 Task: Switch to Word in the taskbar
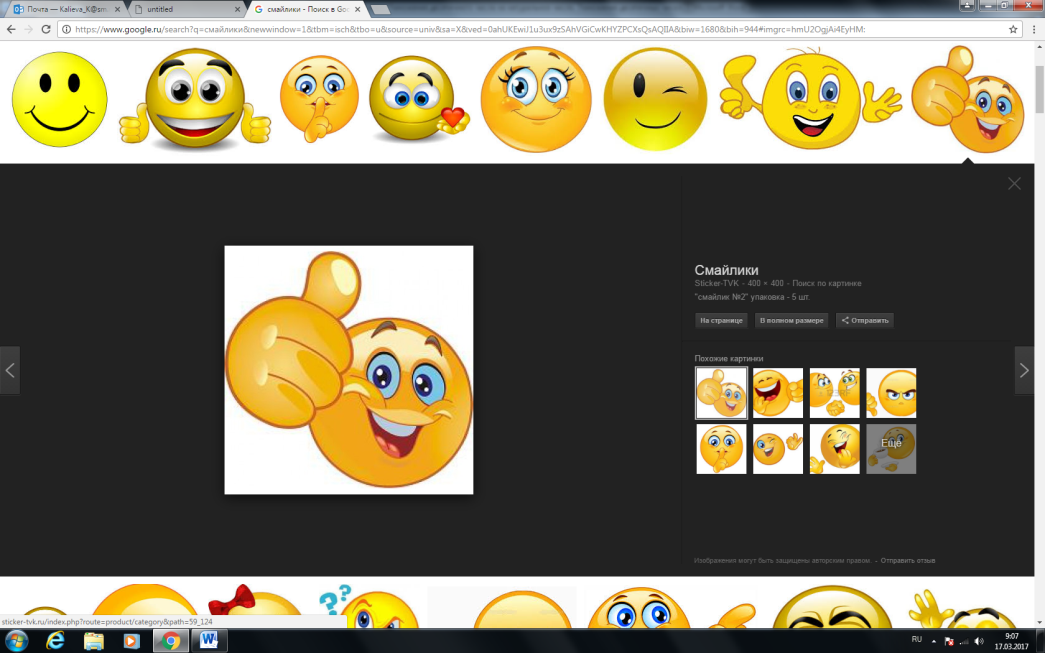point(209,641)
